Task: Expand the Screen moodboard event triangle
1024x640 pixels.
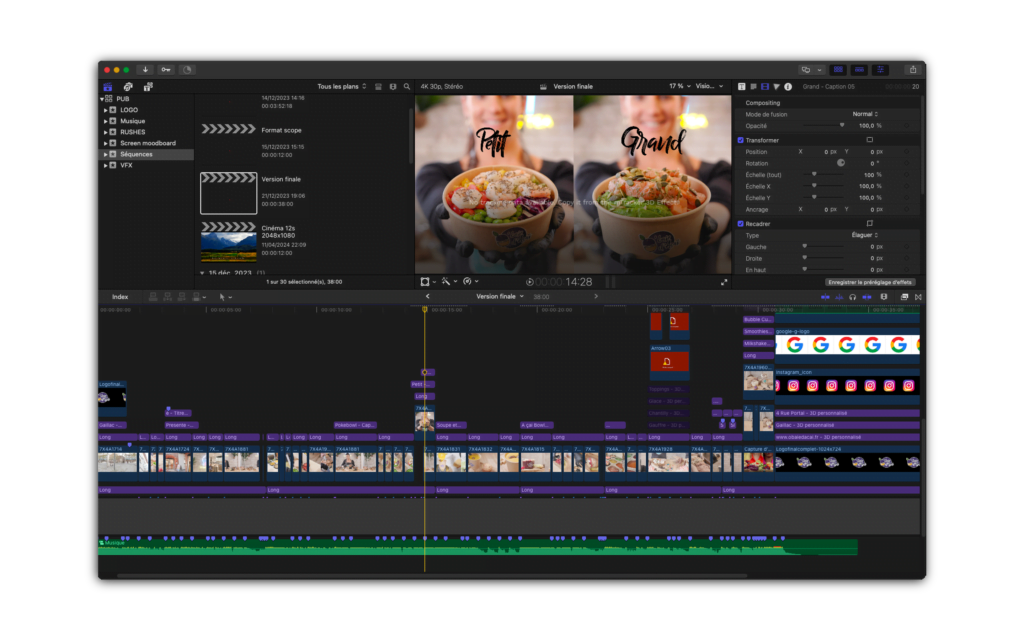Action: (106, 144)
